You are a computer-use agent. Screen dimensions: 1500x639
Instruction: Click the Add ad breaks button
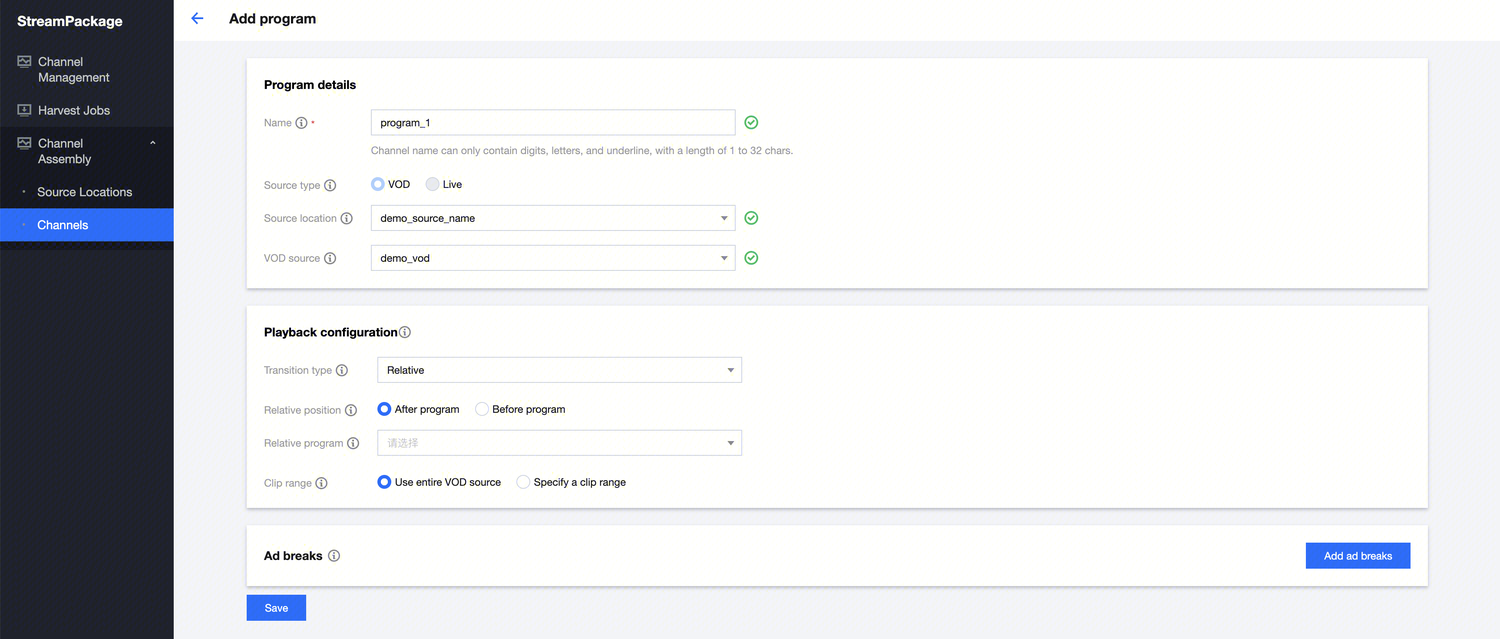click(x=1357, y=556)
